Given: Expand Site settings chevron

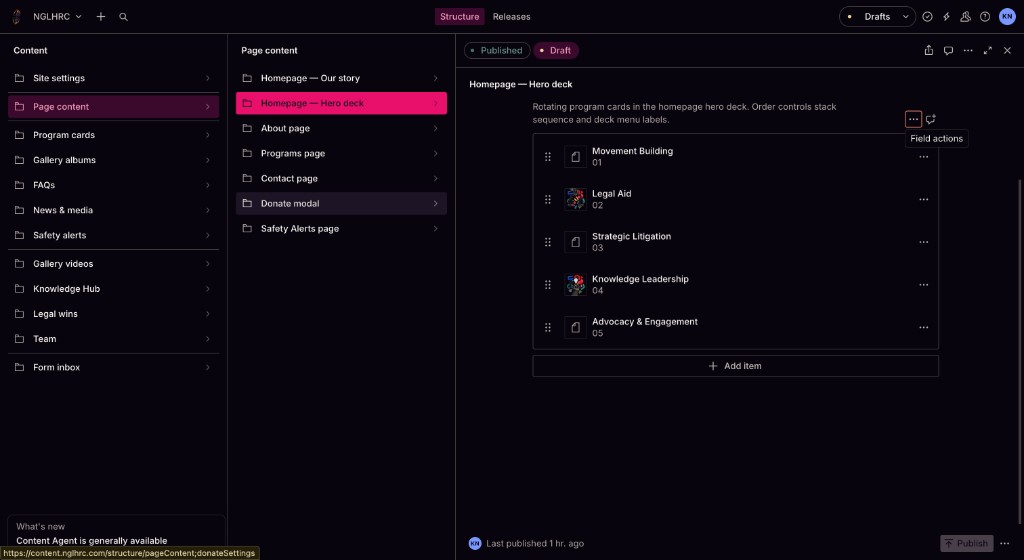Looking at the screenshot, I should coord(208,78).
